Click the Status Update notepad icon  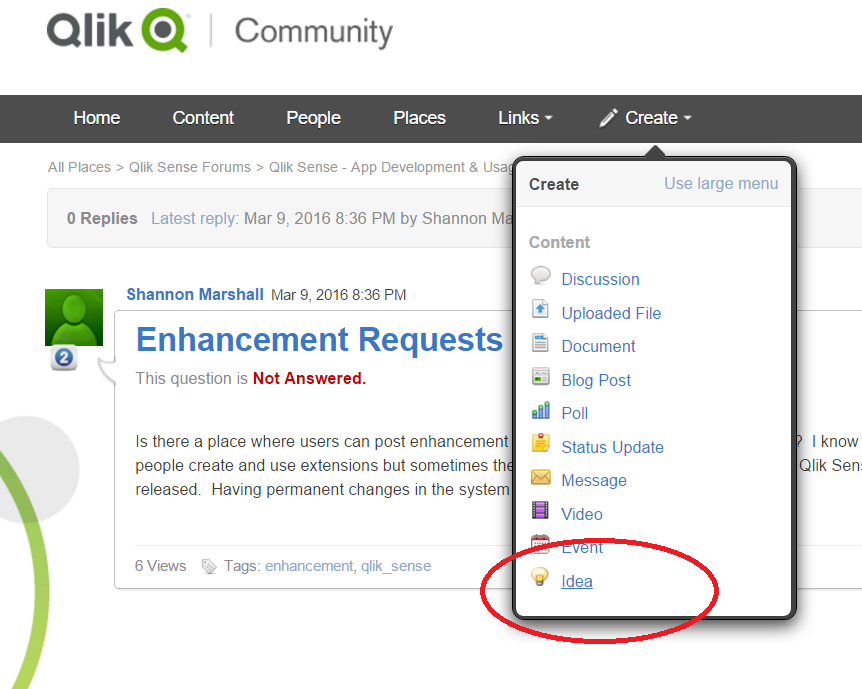point(540,443)
